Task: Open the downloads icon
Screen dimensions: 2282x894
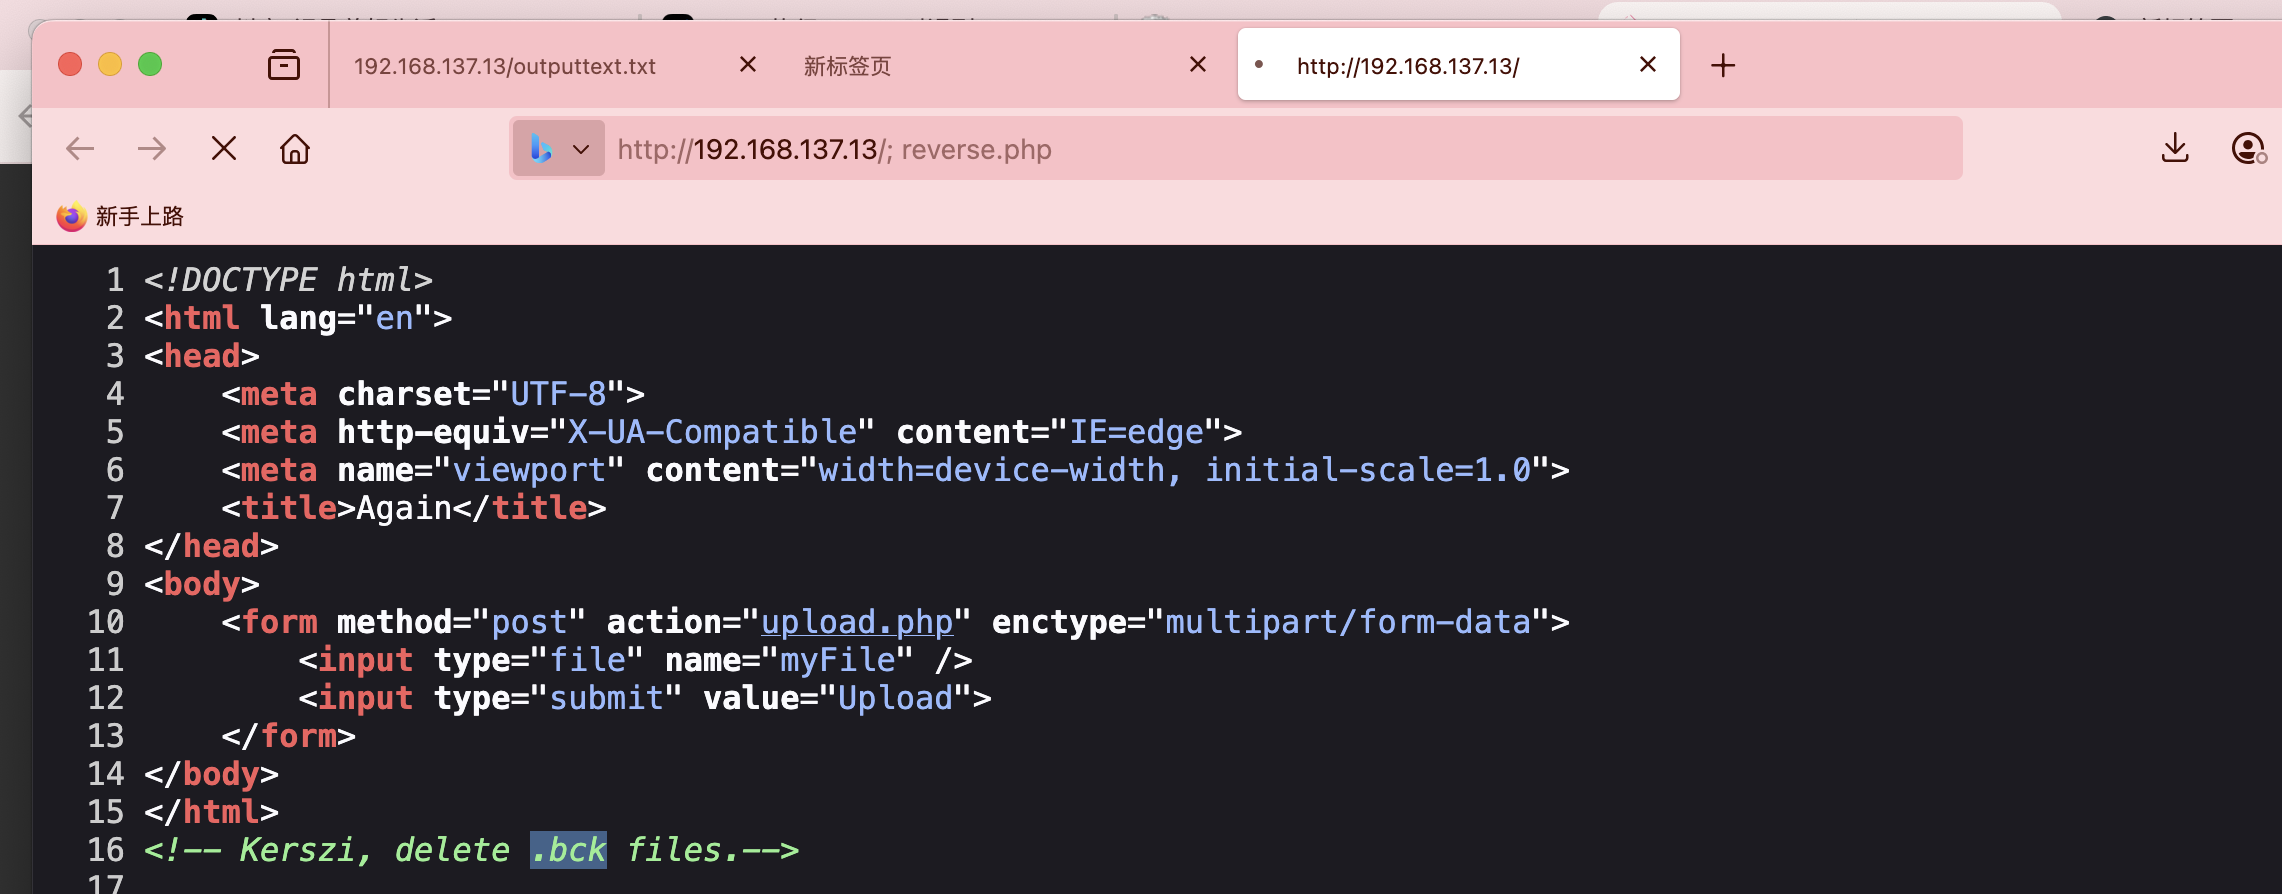Action: (x=2175, y=148)
